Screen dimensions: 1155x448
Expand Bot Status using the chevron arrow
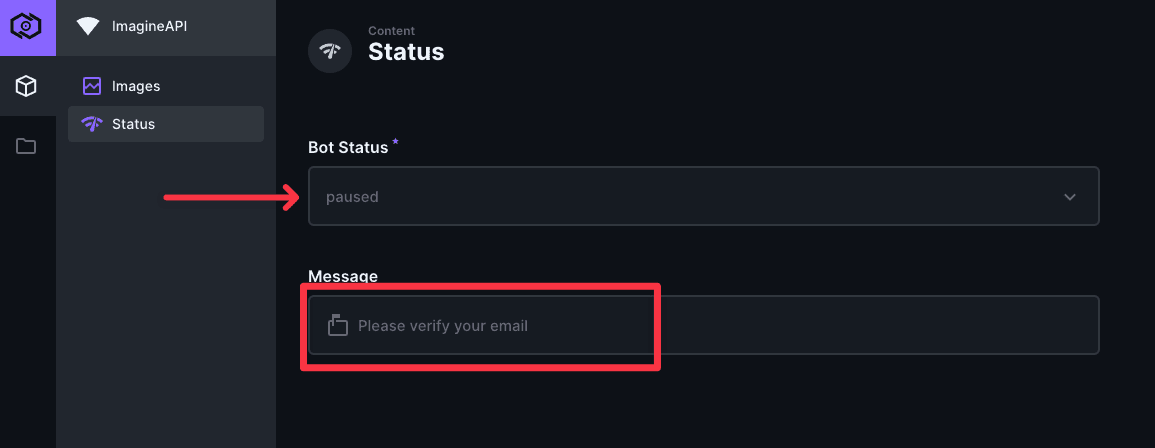(1069, 197)
